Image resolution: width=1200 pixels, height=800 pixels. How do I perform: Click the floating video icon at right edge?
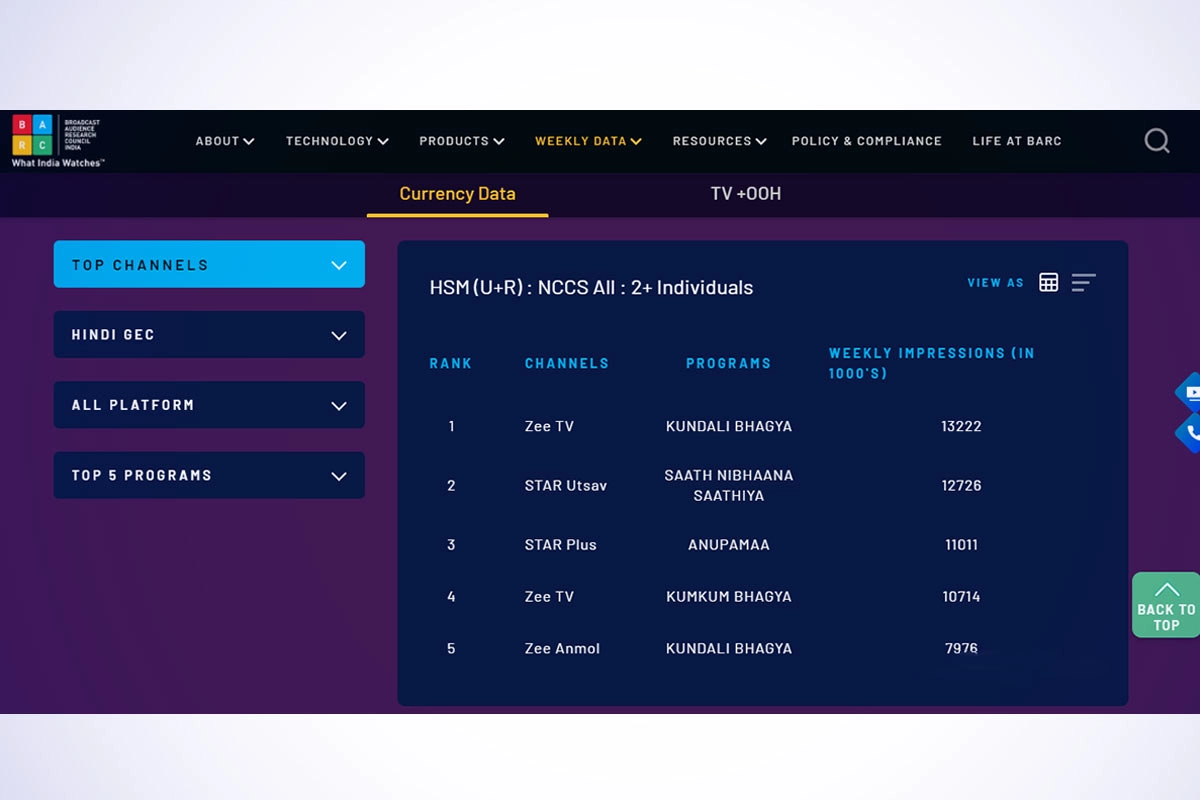pyautogui.click(x=1190, y=393)
